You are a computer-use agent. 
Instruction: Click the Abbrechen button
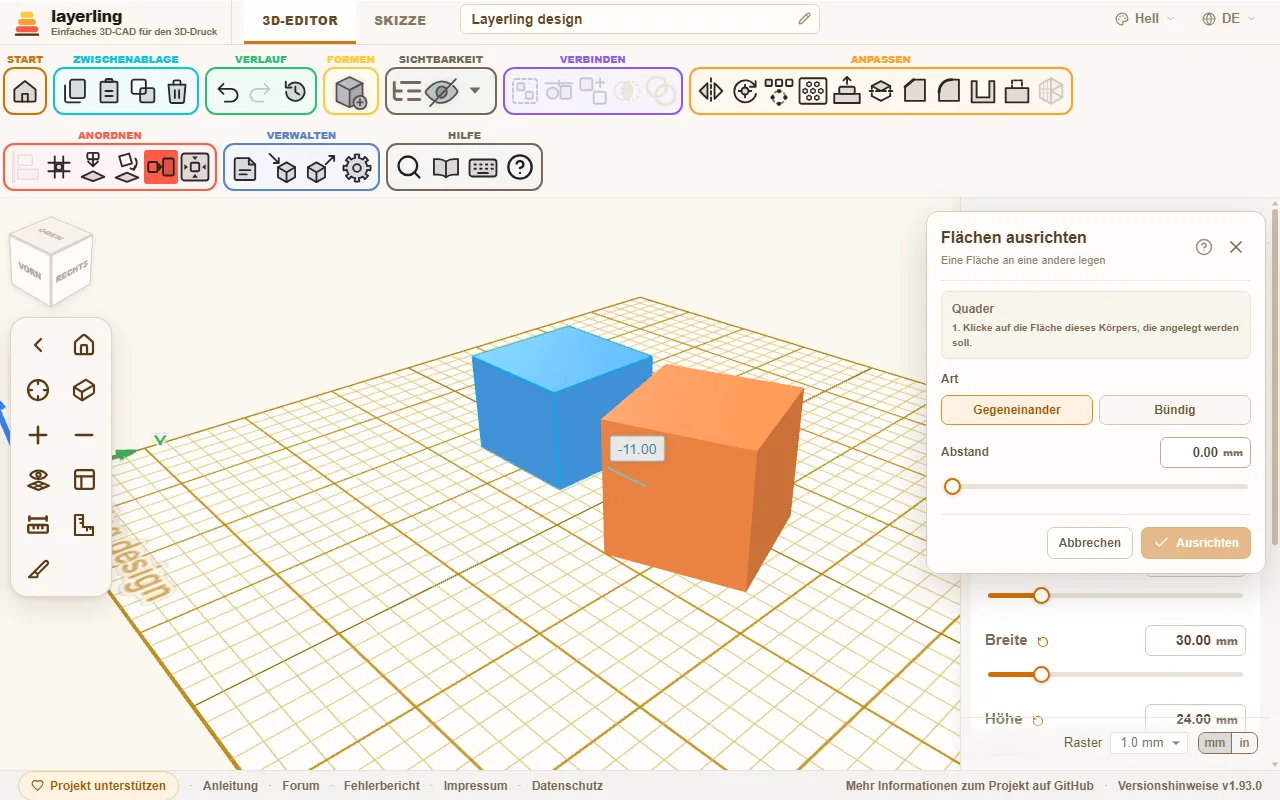pos(1090,543)
